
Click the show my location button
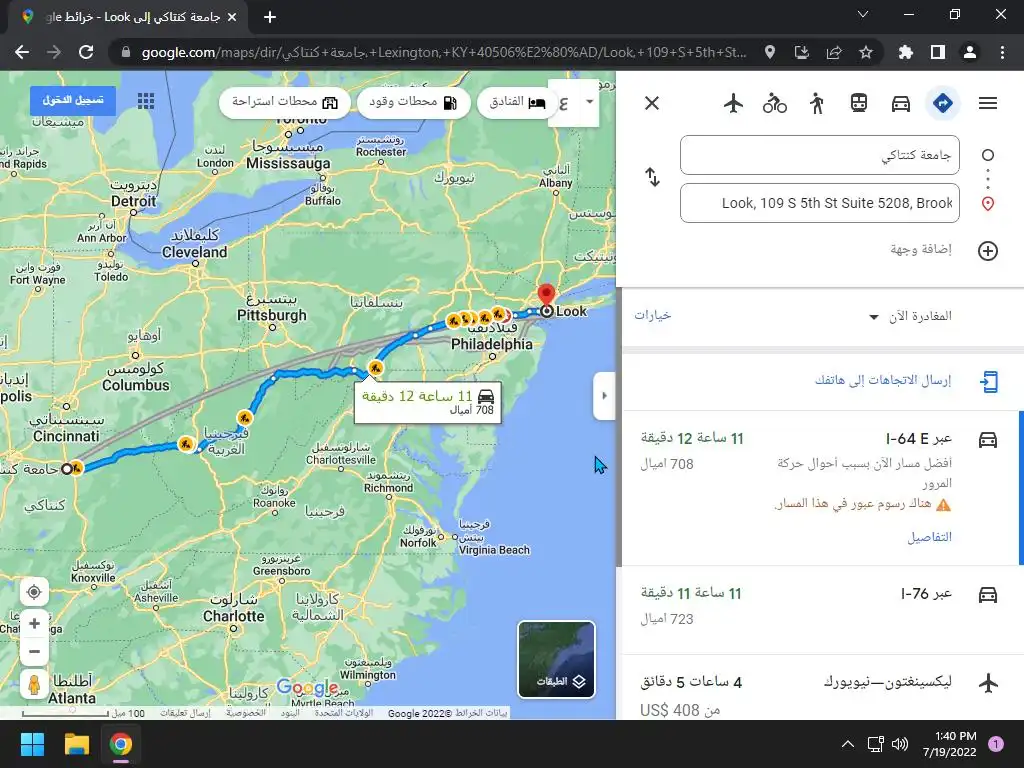pos(34,592)
